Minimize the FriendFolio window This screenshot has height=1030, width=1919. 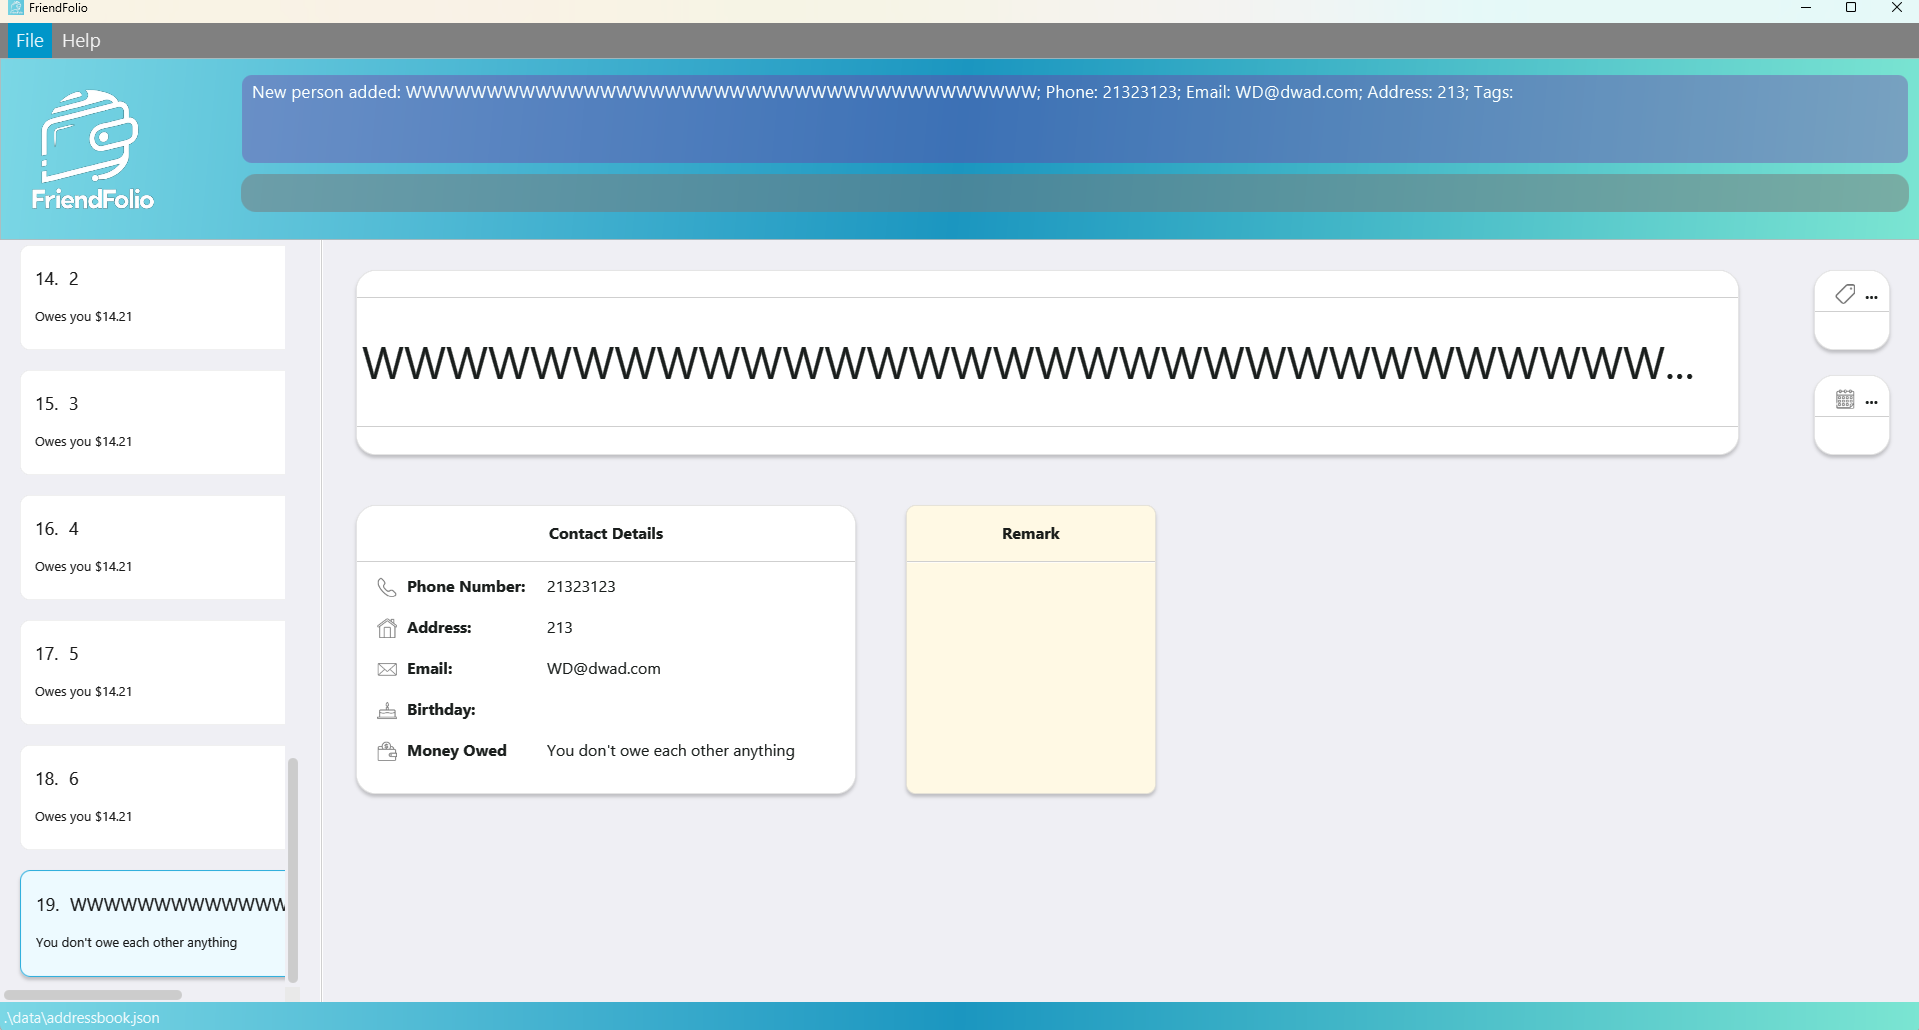[1806, 8]
